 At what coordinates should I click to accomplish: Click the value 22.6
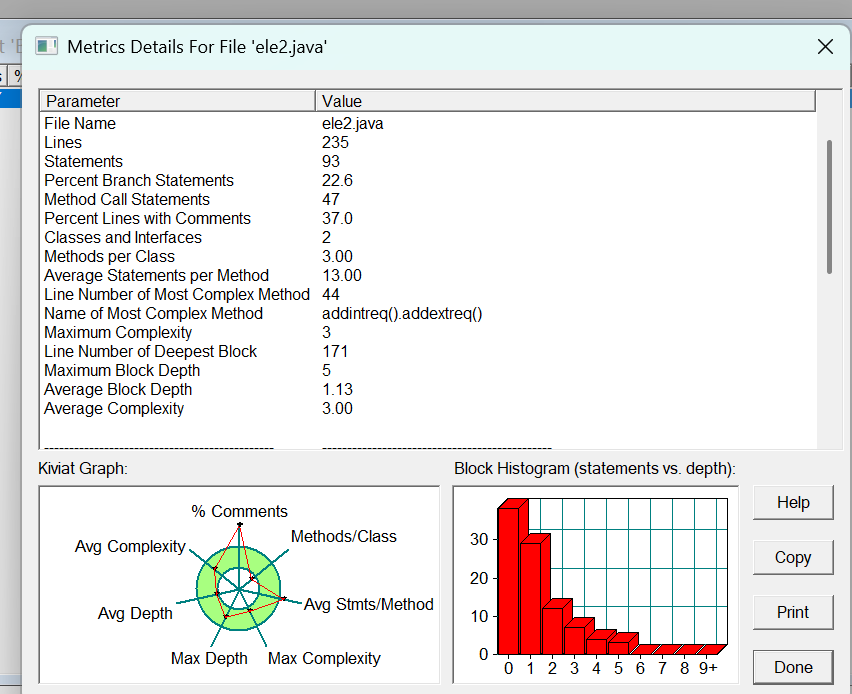(x=337, y=180)
